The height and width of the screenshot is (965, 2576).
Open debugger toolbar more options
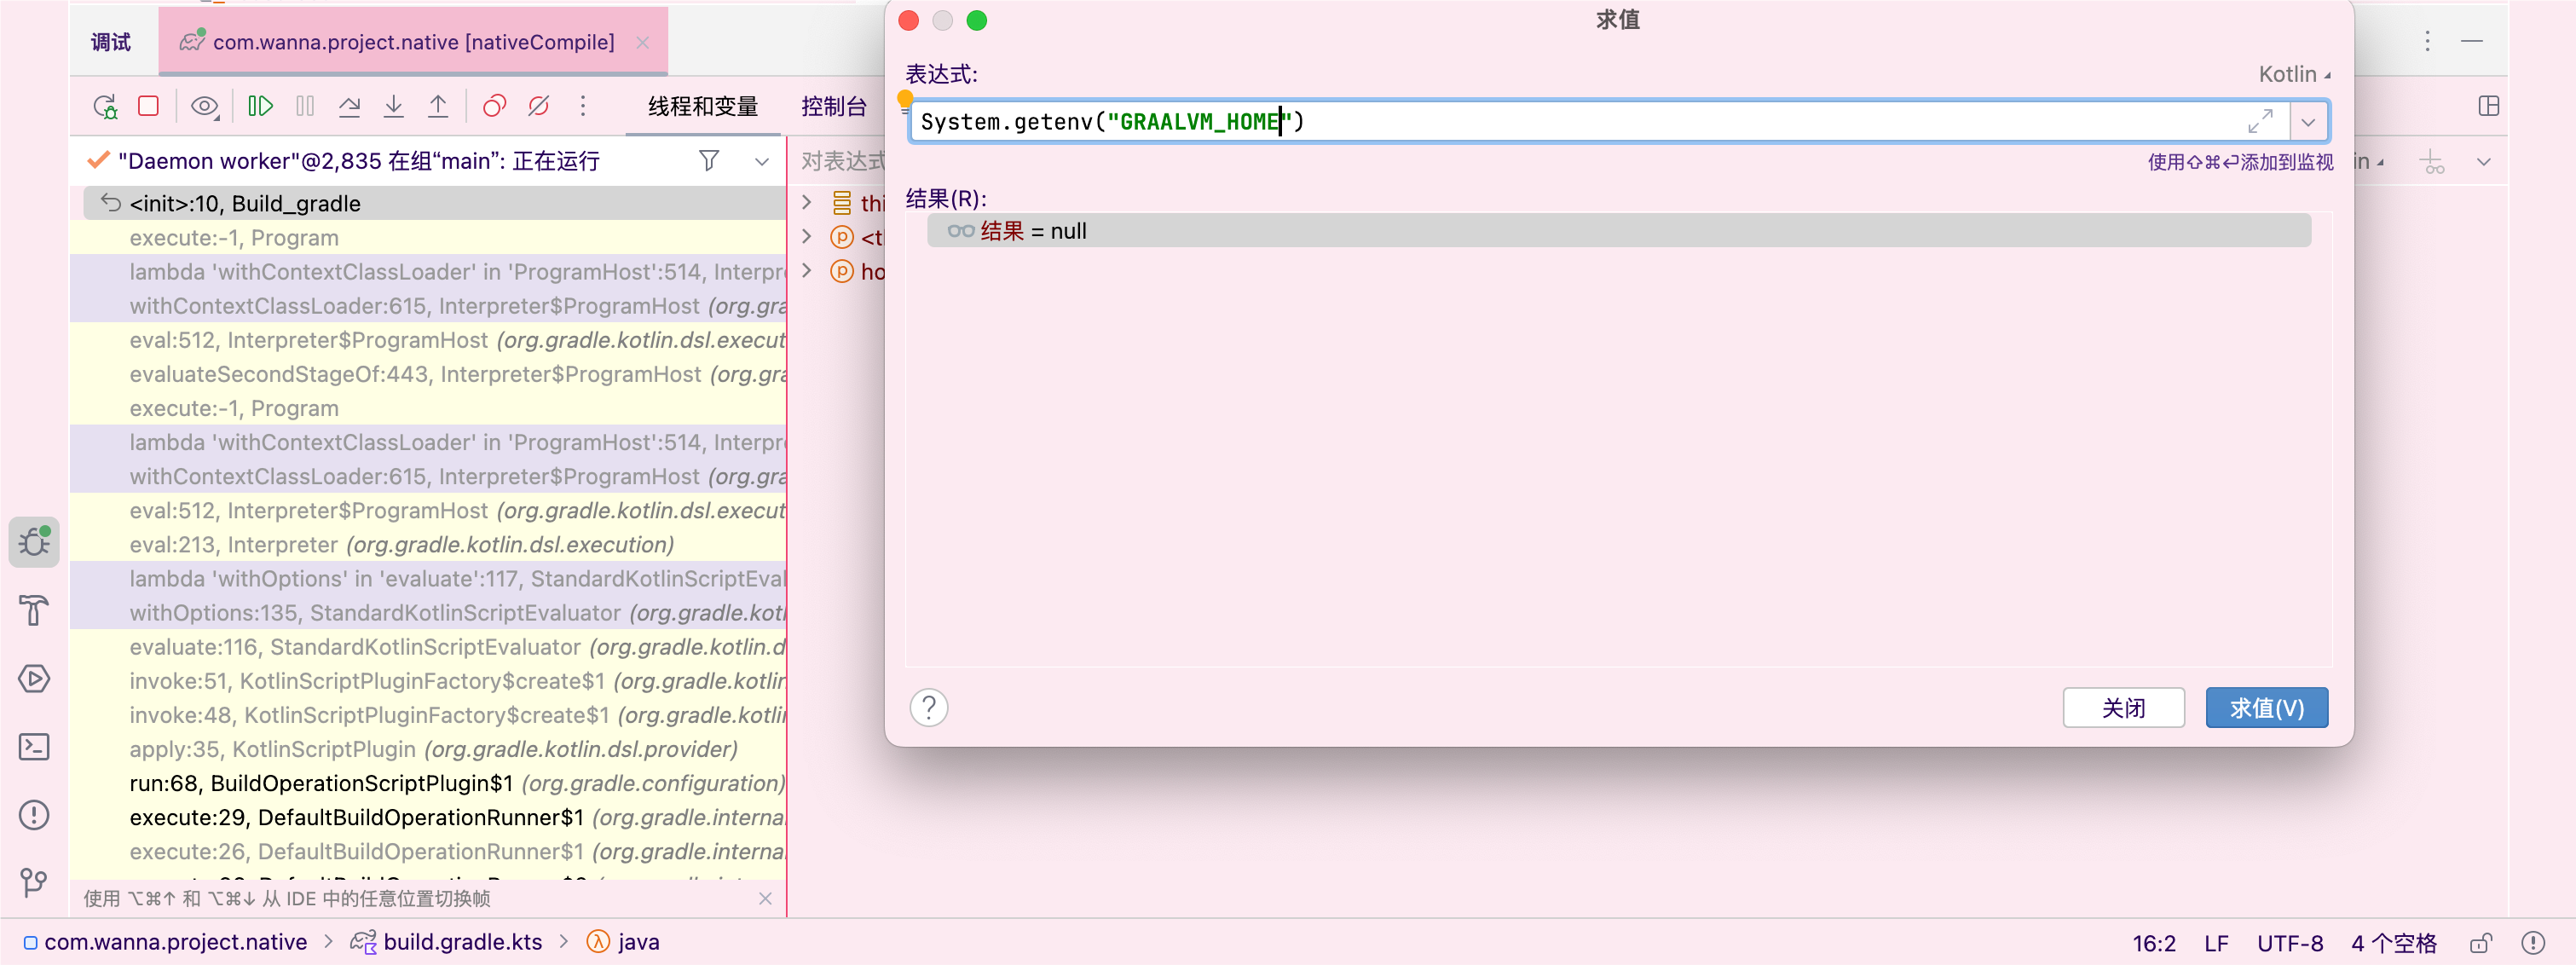tap(583, 106)
